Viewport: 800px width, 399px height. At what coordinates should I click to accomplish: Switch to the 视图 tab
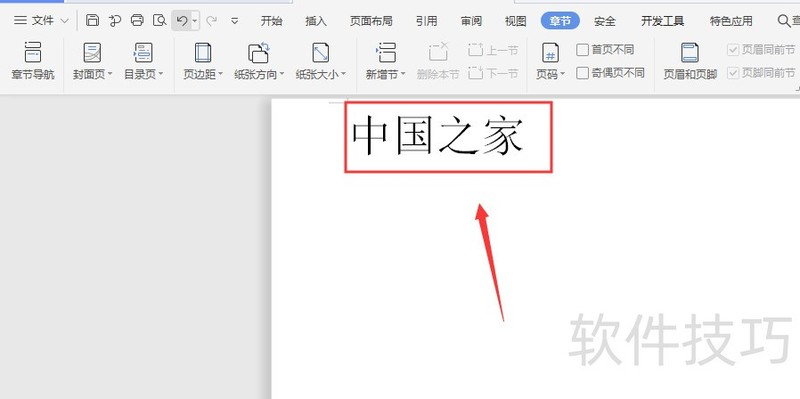click(x=515, y=21)
